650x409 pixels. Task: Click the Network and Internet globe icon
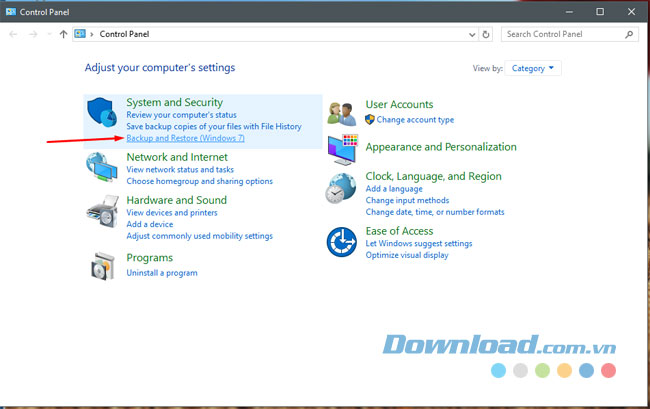coord(102,167)
